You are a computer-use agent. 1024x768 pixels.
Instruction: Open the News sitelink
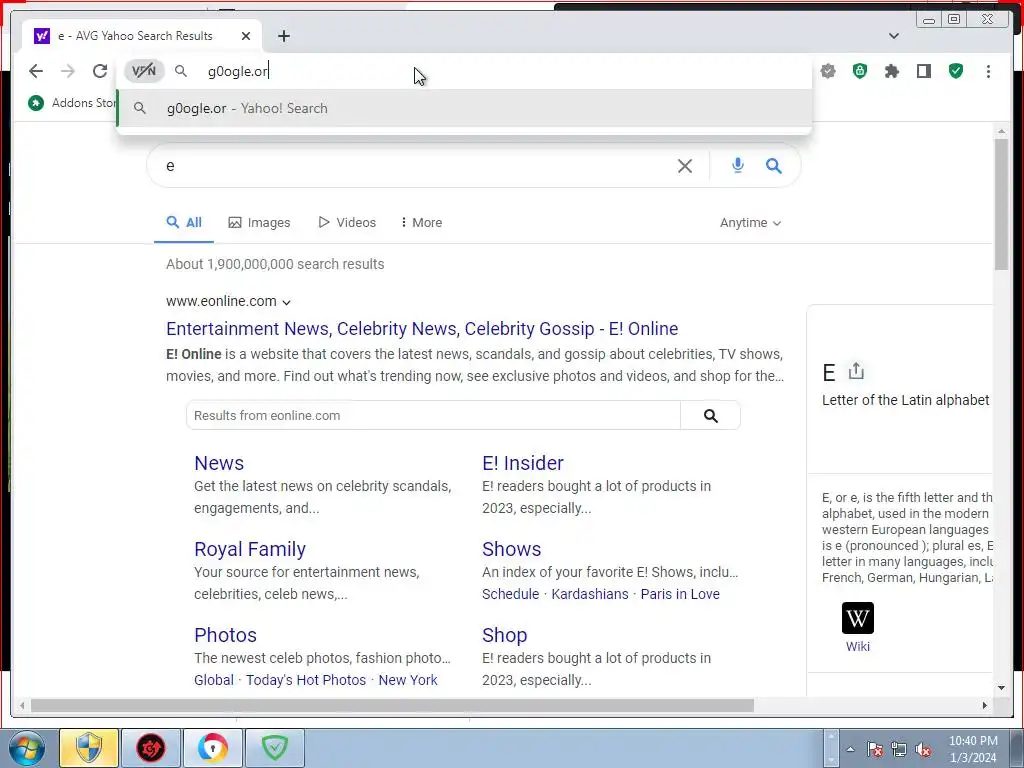[x=219, y=463]
